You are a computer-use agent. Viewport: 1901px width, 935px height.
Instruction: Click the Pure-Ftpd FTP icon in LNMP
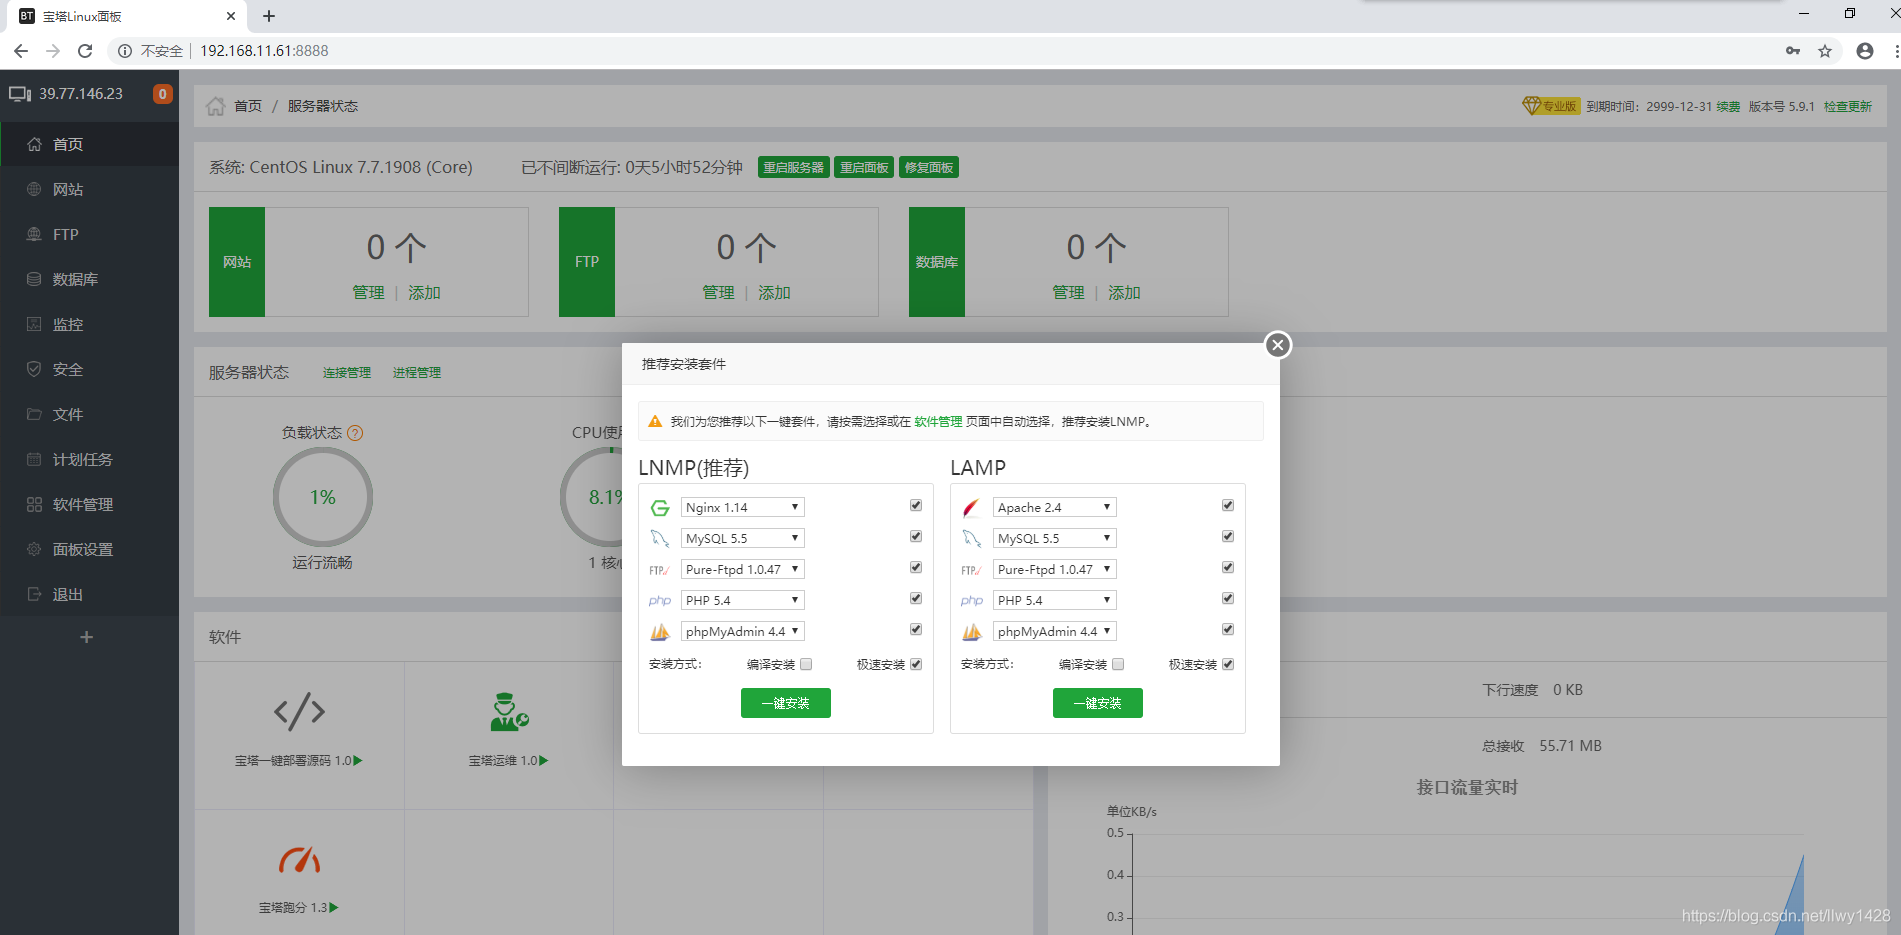point(660,570)
